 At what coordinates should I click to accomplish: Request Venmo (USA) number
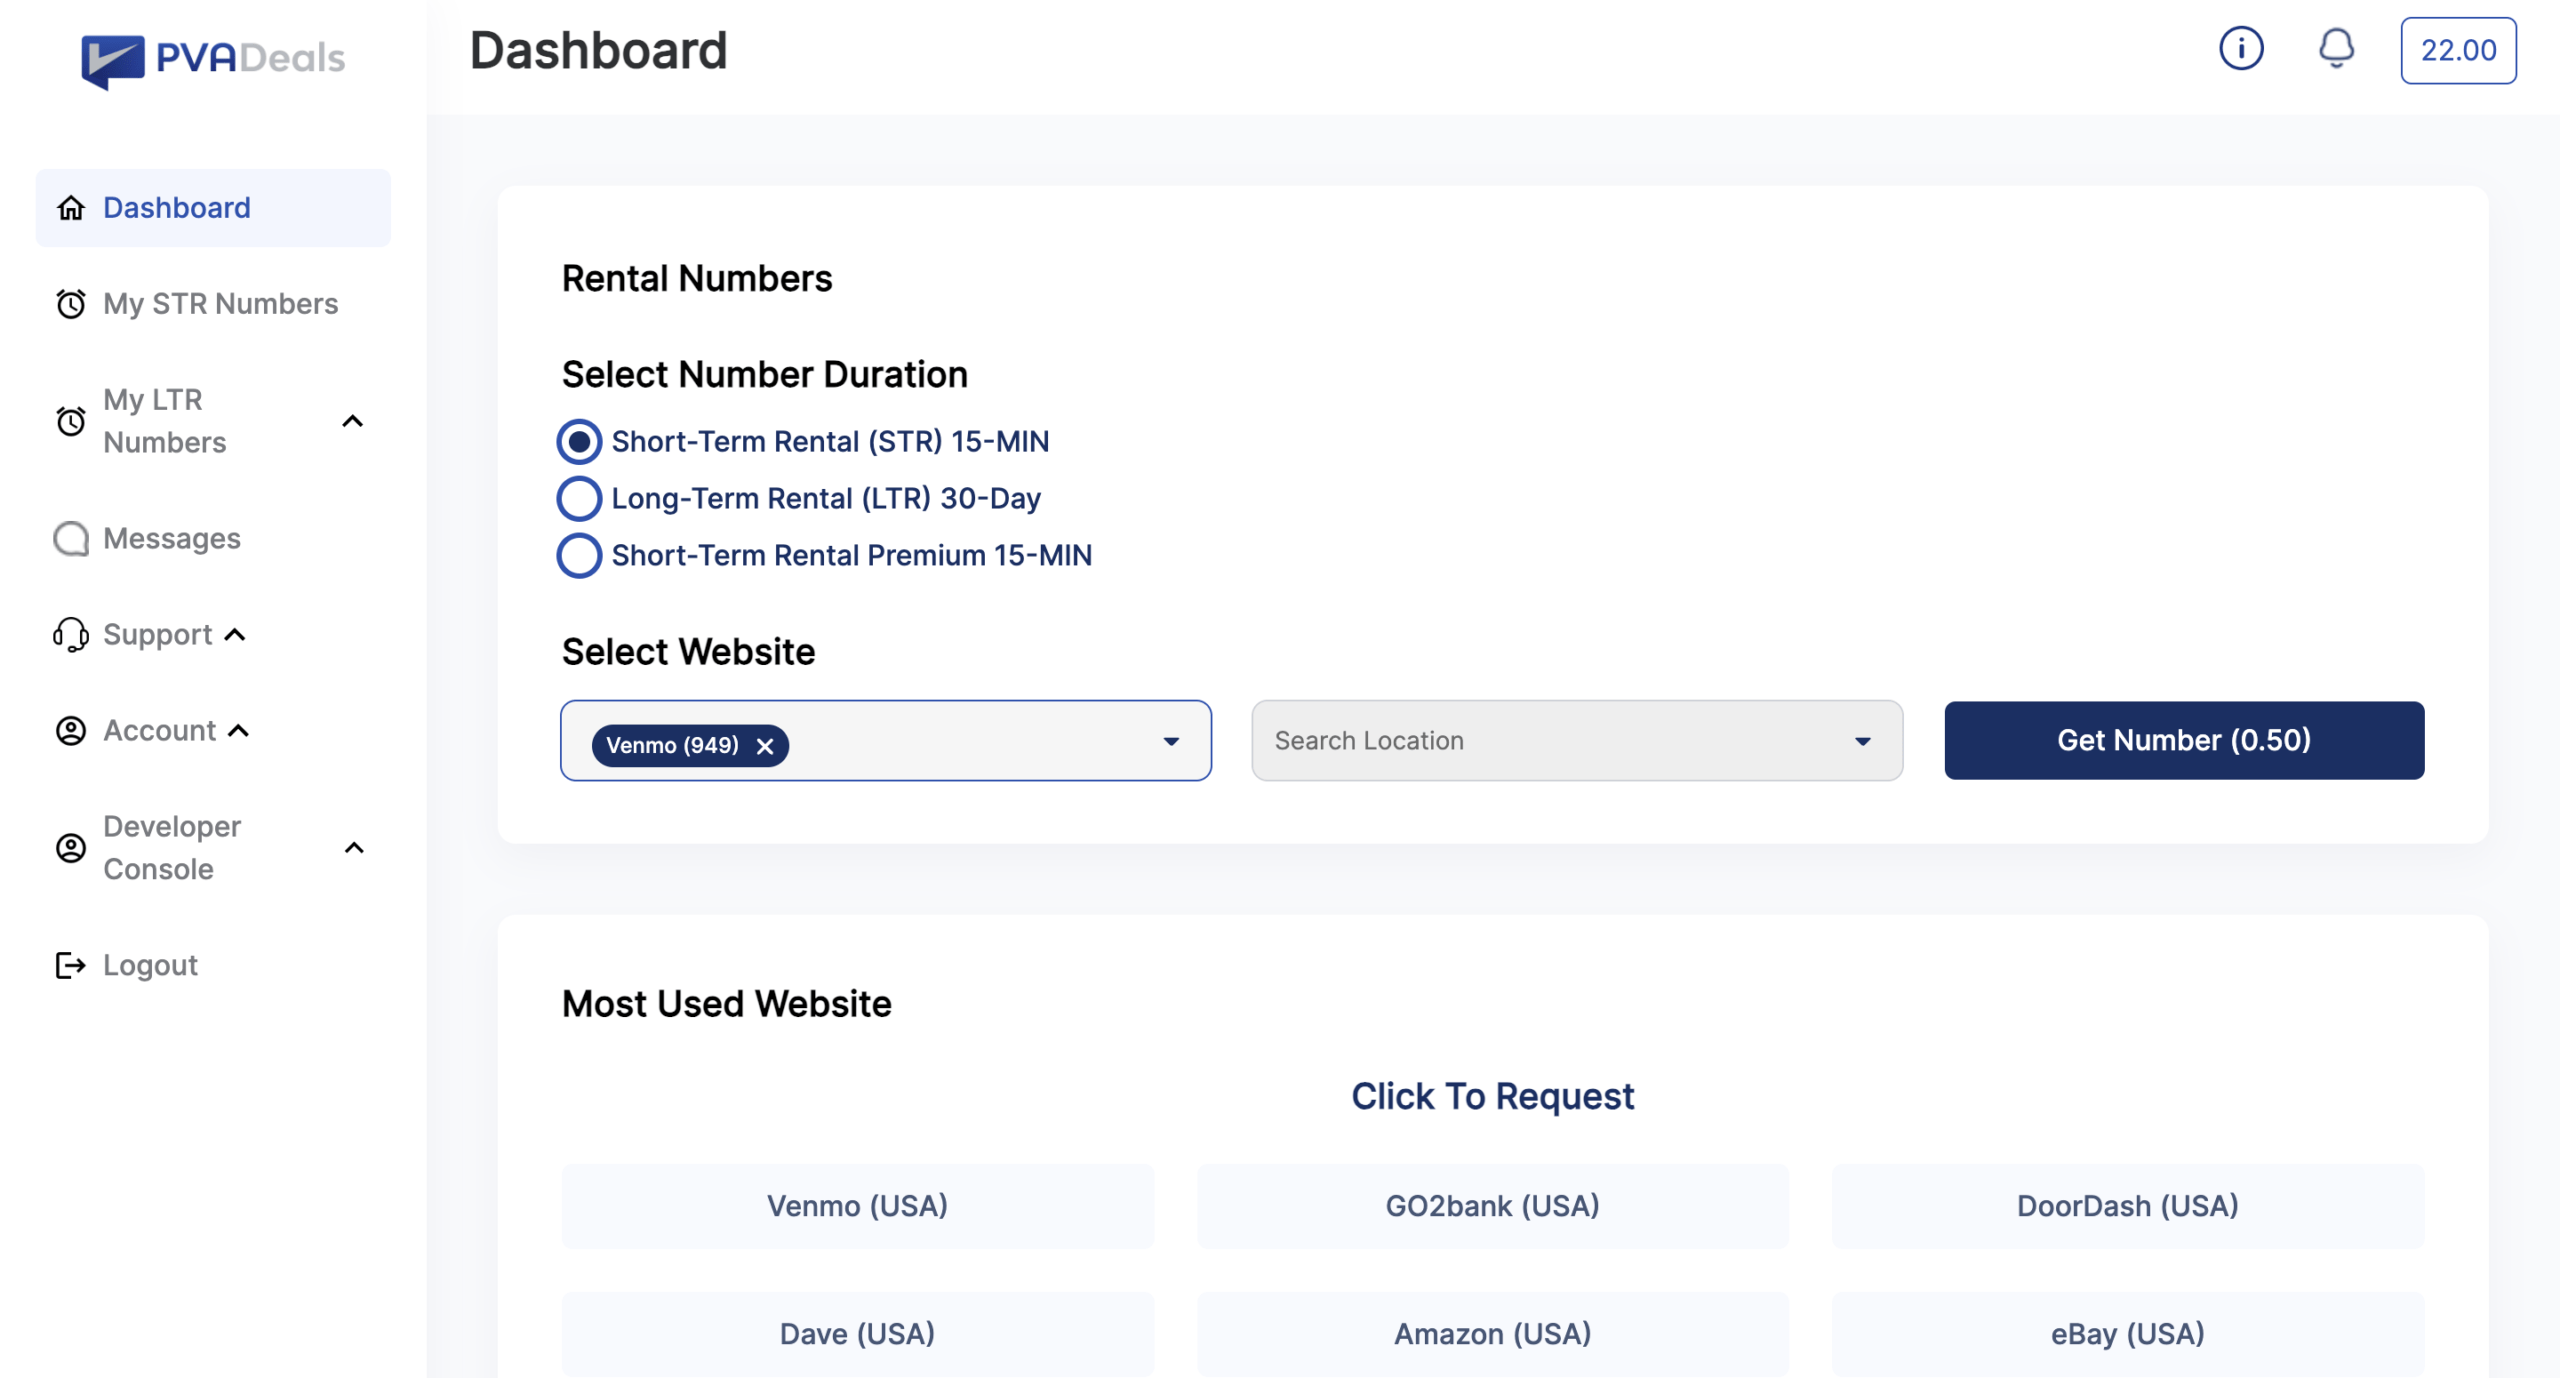(x=857, y=1206)
